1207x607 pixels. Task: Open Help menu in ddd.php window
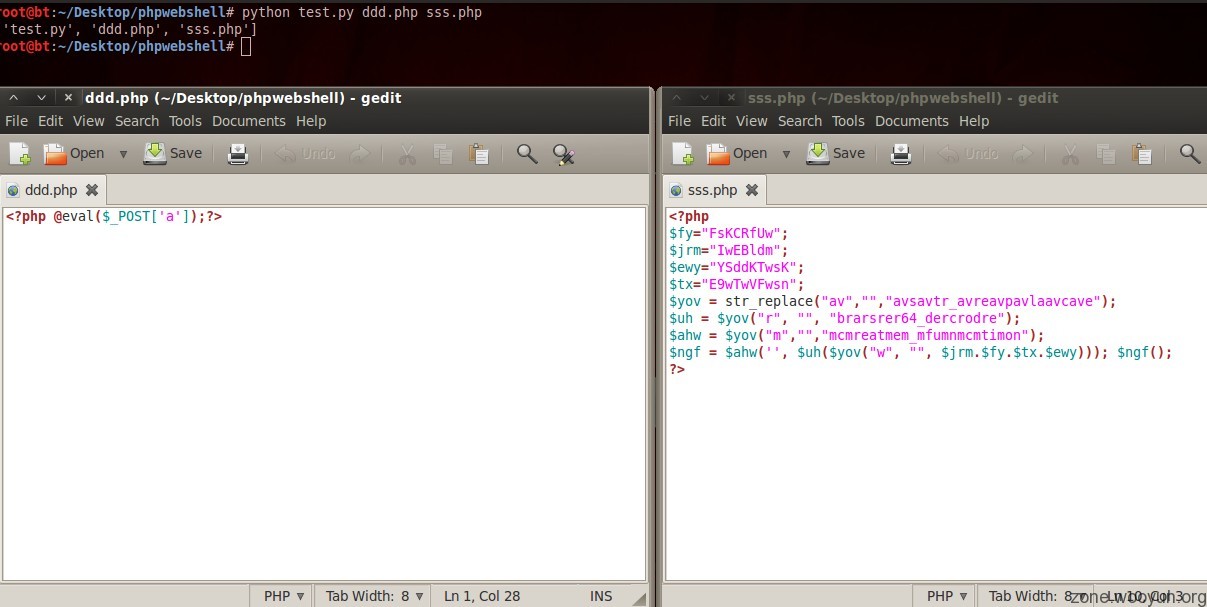click(x=311, y=121)
